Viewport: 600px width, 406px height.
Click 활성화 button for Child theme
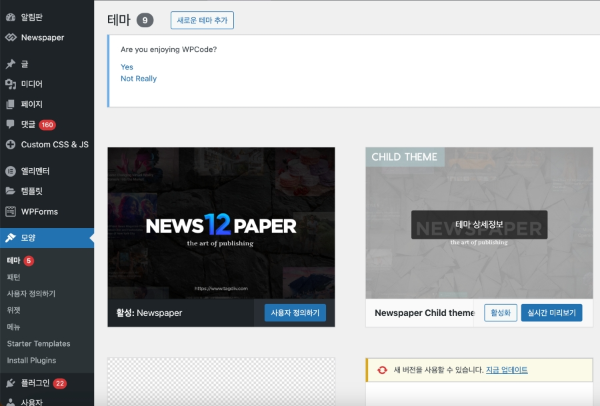(x=501, y=313)
